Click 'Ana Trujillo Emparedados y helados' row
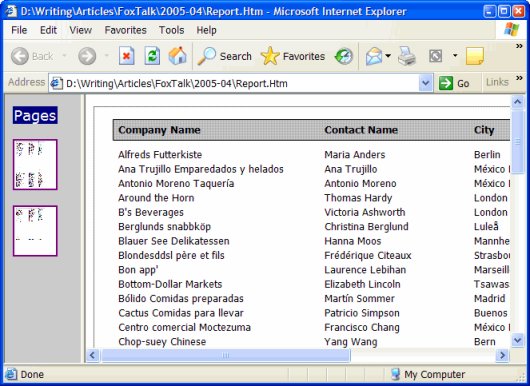Viewport: 530px width, 386px height. [x=201, y=169]
